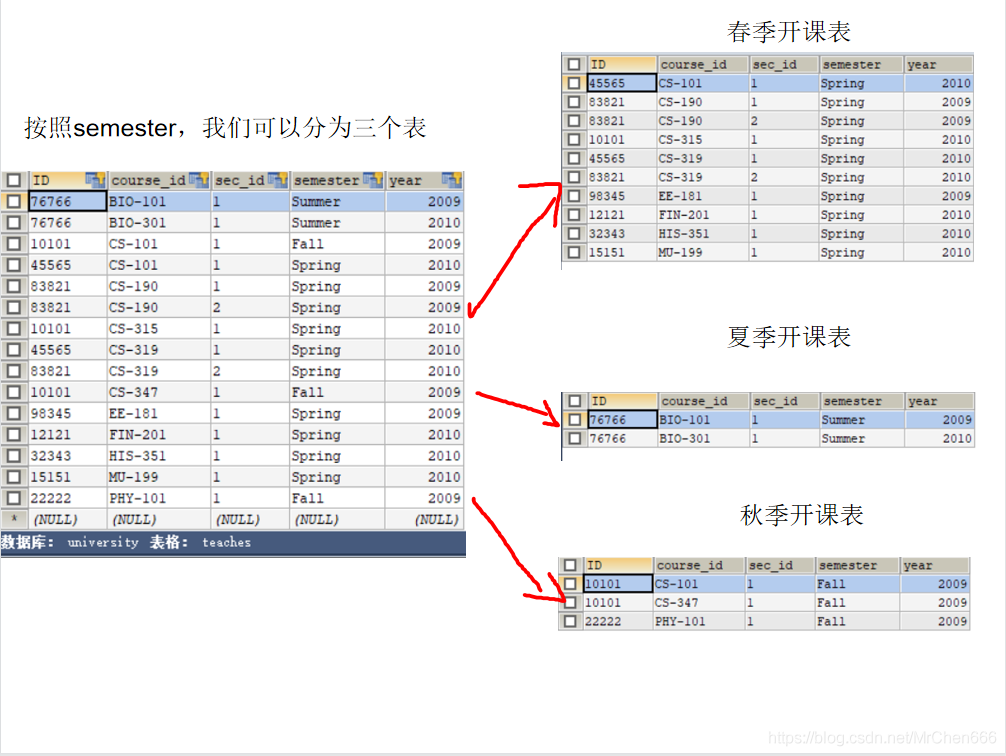Check the 10101 CS-101 row checkbox in fall table
Viewport: 1006px width, 756px height.
pyautogui.click(x=570, y=584)
